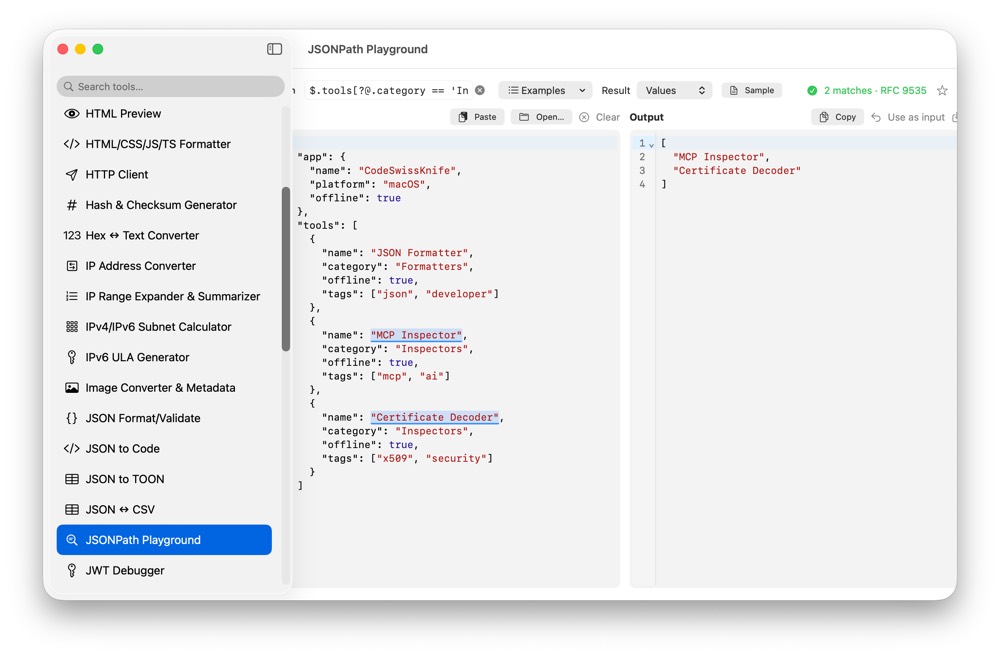The width and height of the screenshot is (1000, 657).
Task: Click the HTTP Client paper plane icon
Action: click(71, 175)
